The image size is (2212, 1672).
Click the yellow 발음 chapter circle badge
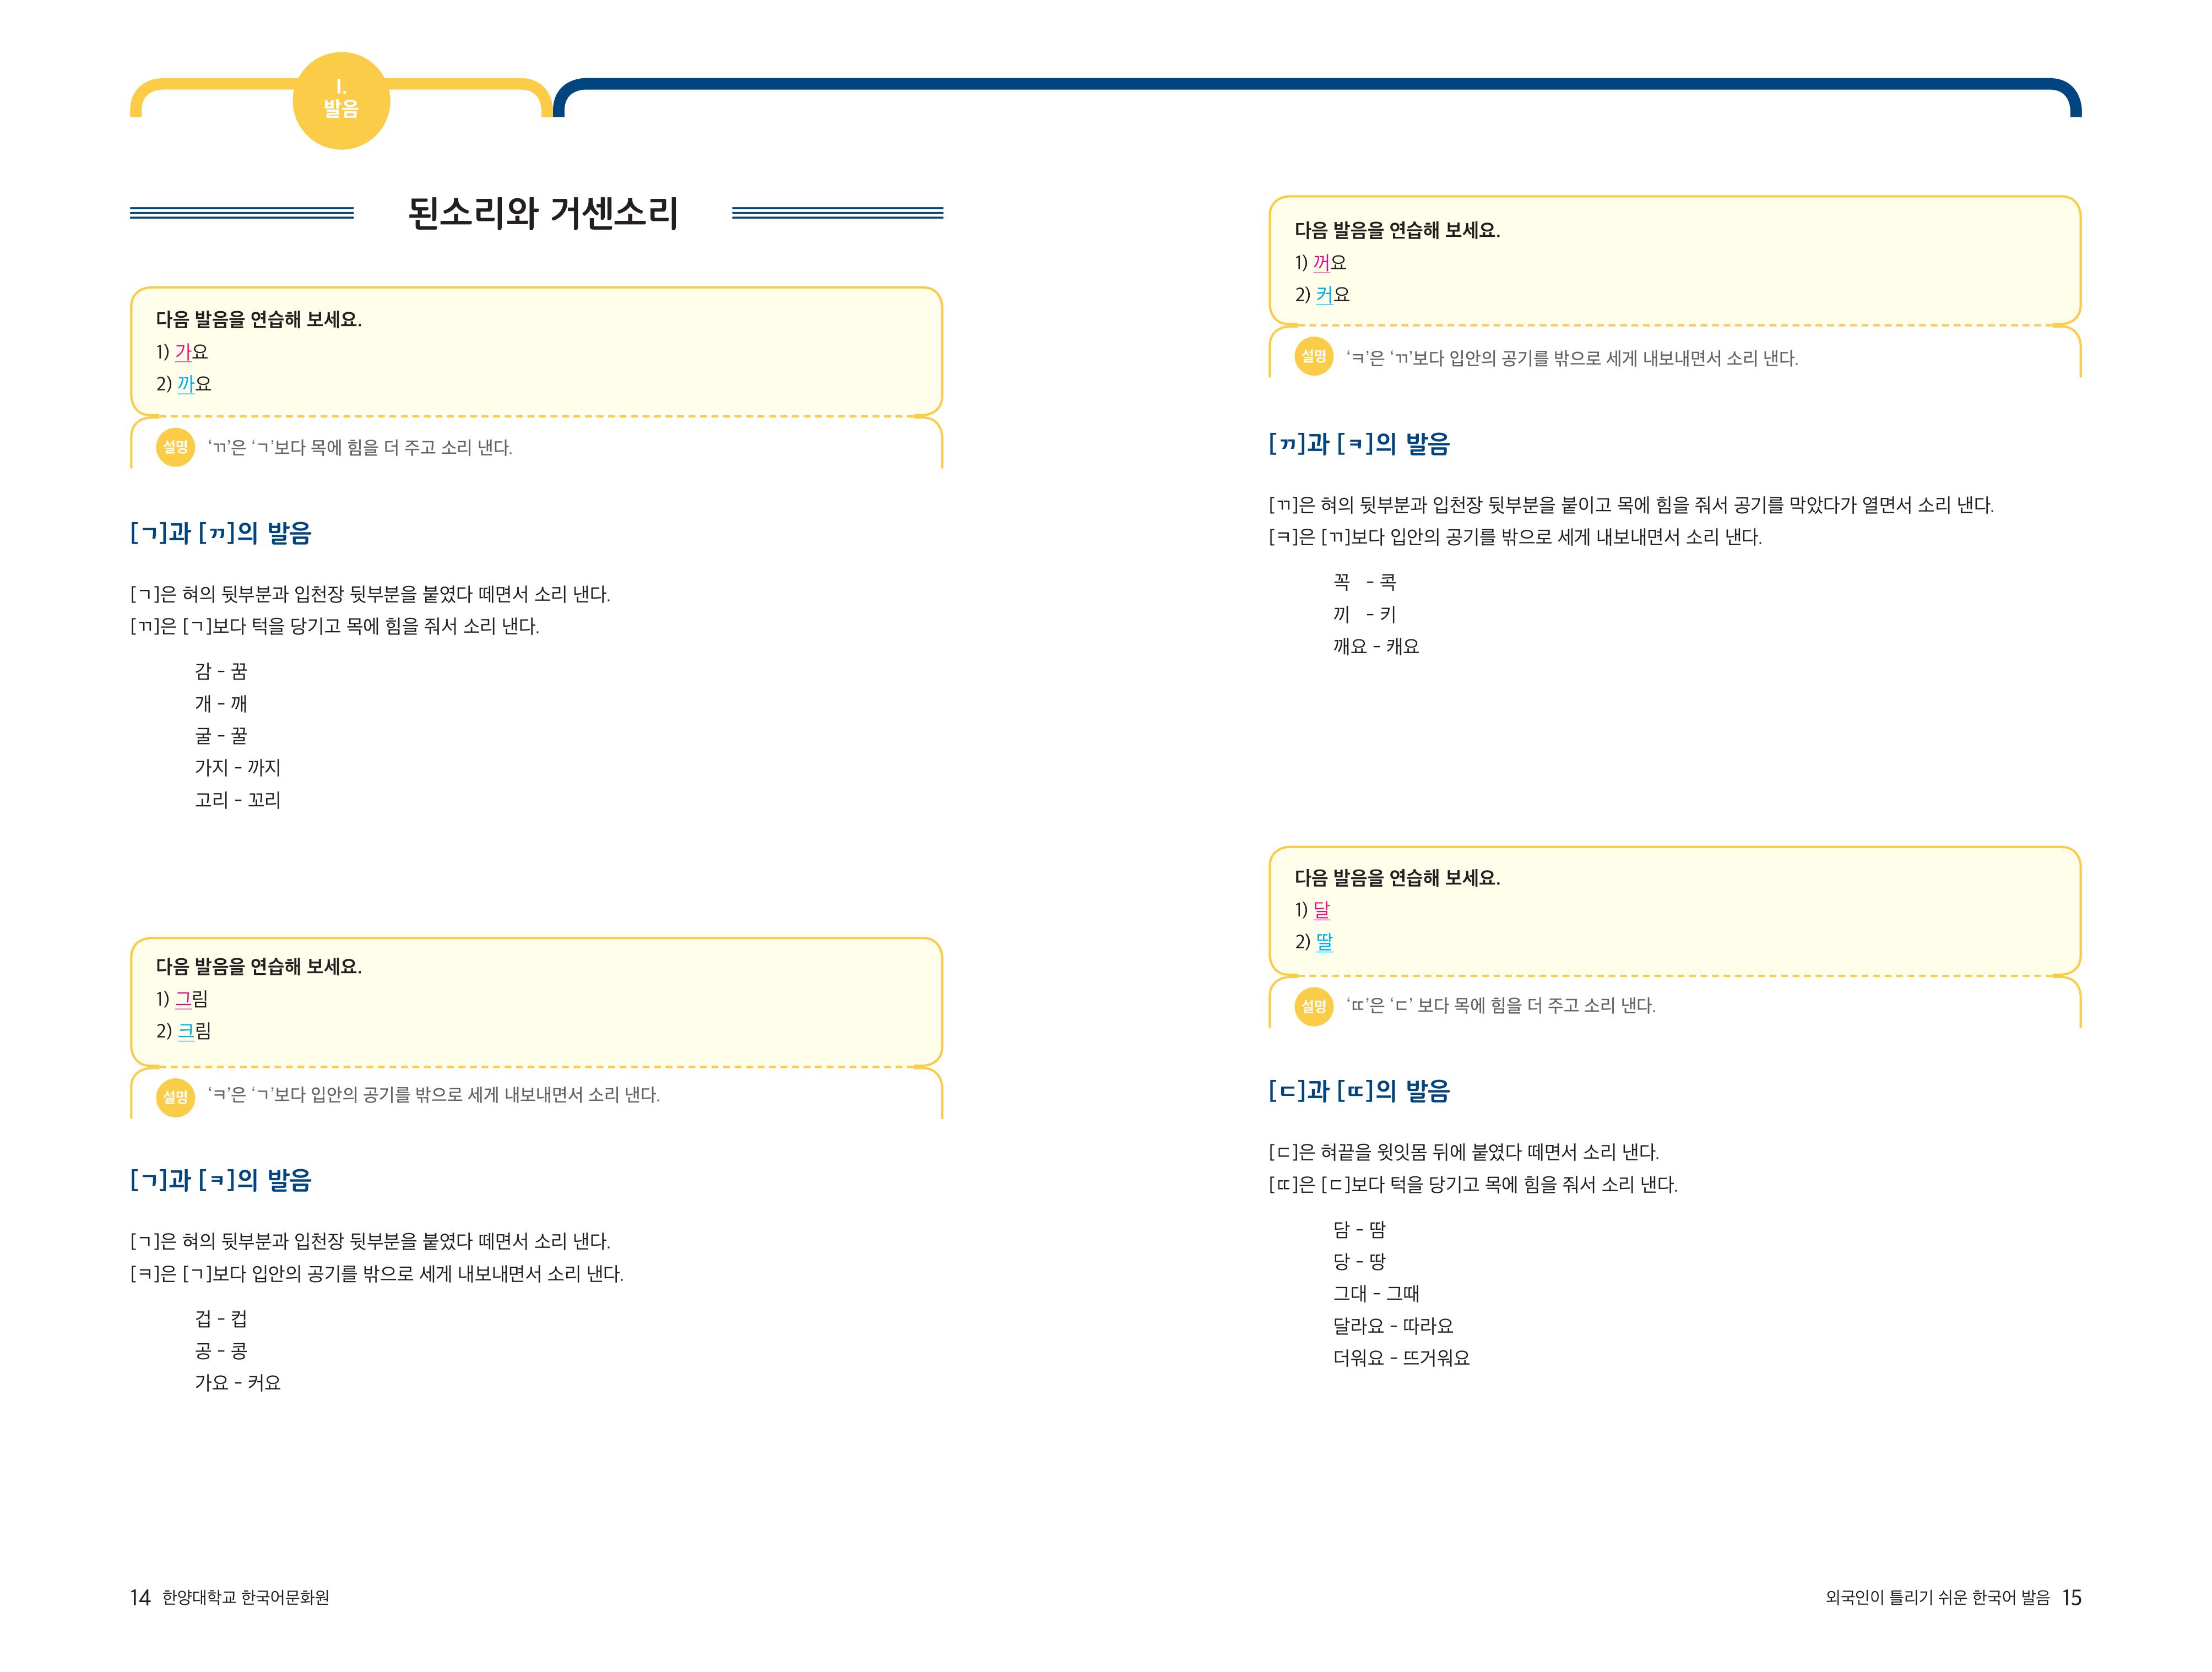click(x=341, y=101)
